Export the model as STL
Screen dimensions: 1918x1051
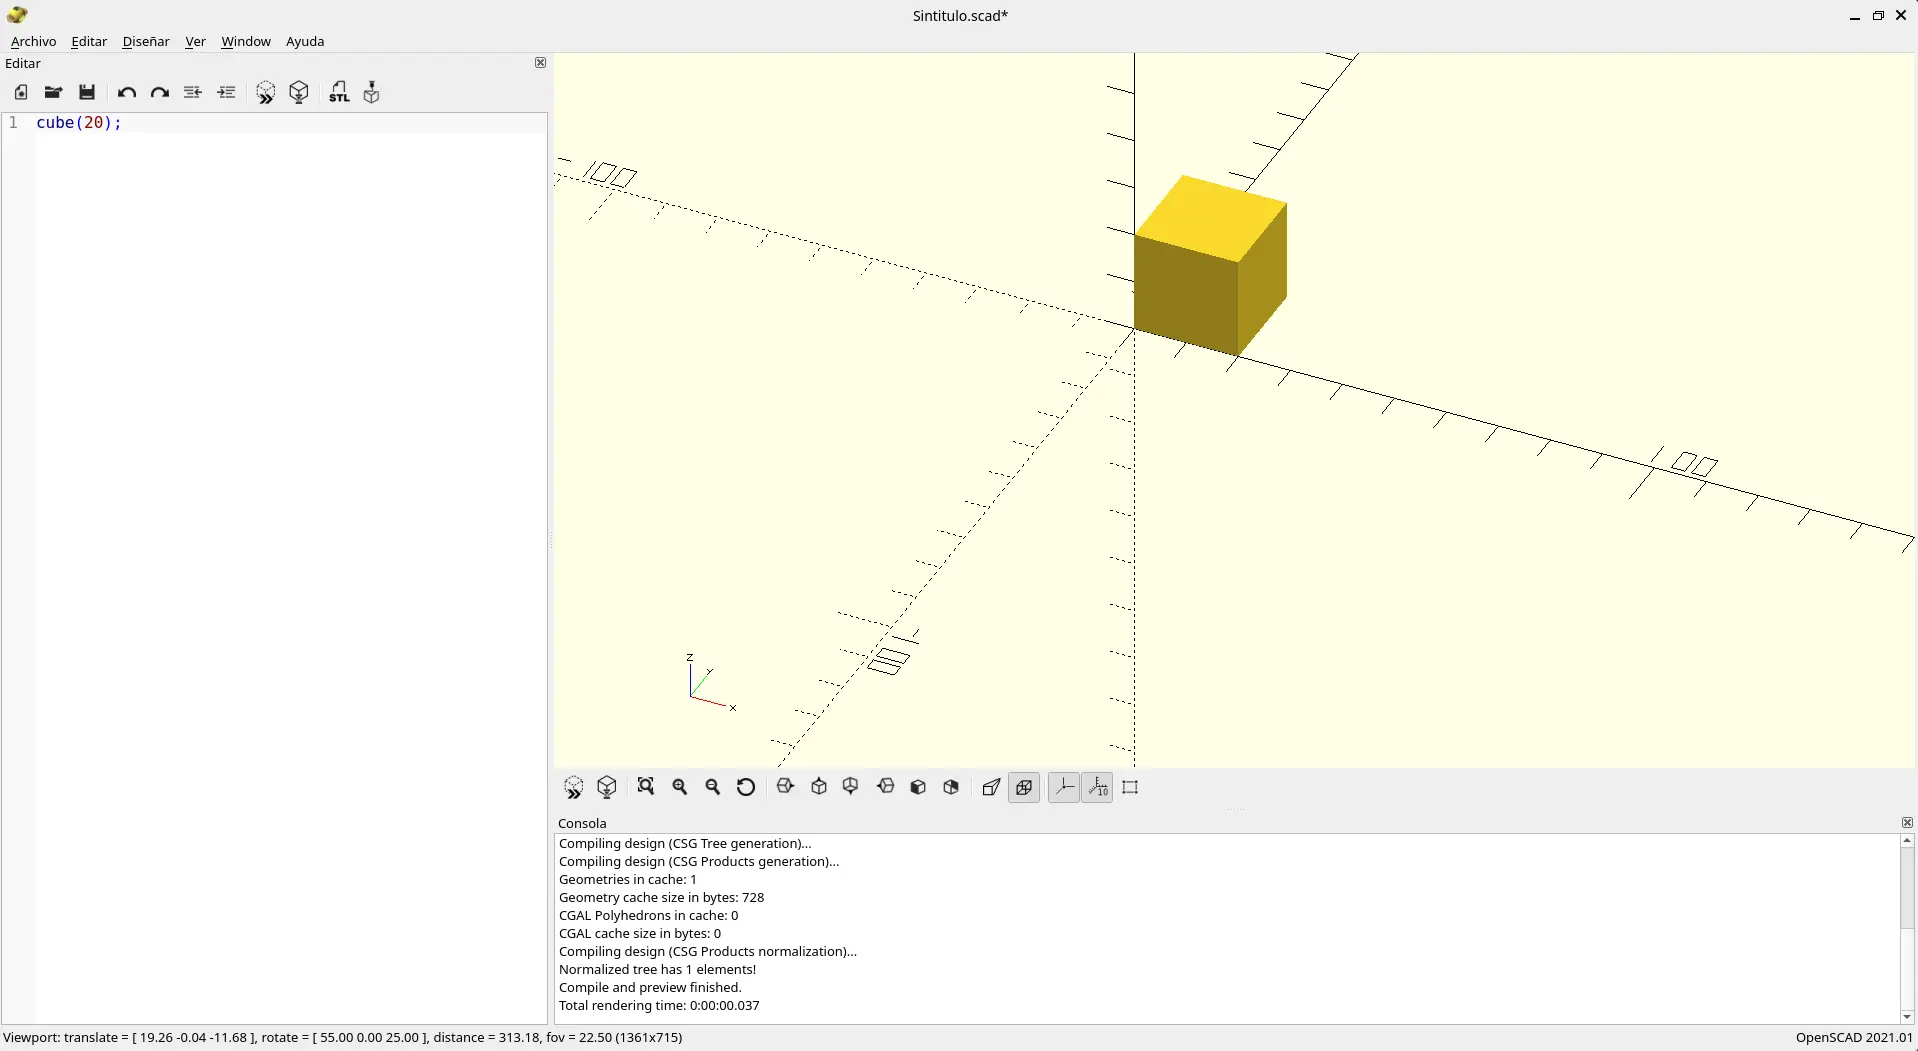coord(340,92)
